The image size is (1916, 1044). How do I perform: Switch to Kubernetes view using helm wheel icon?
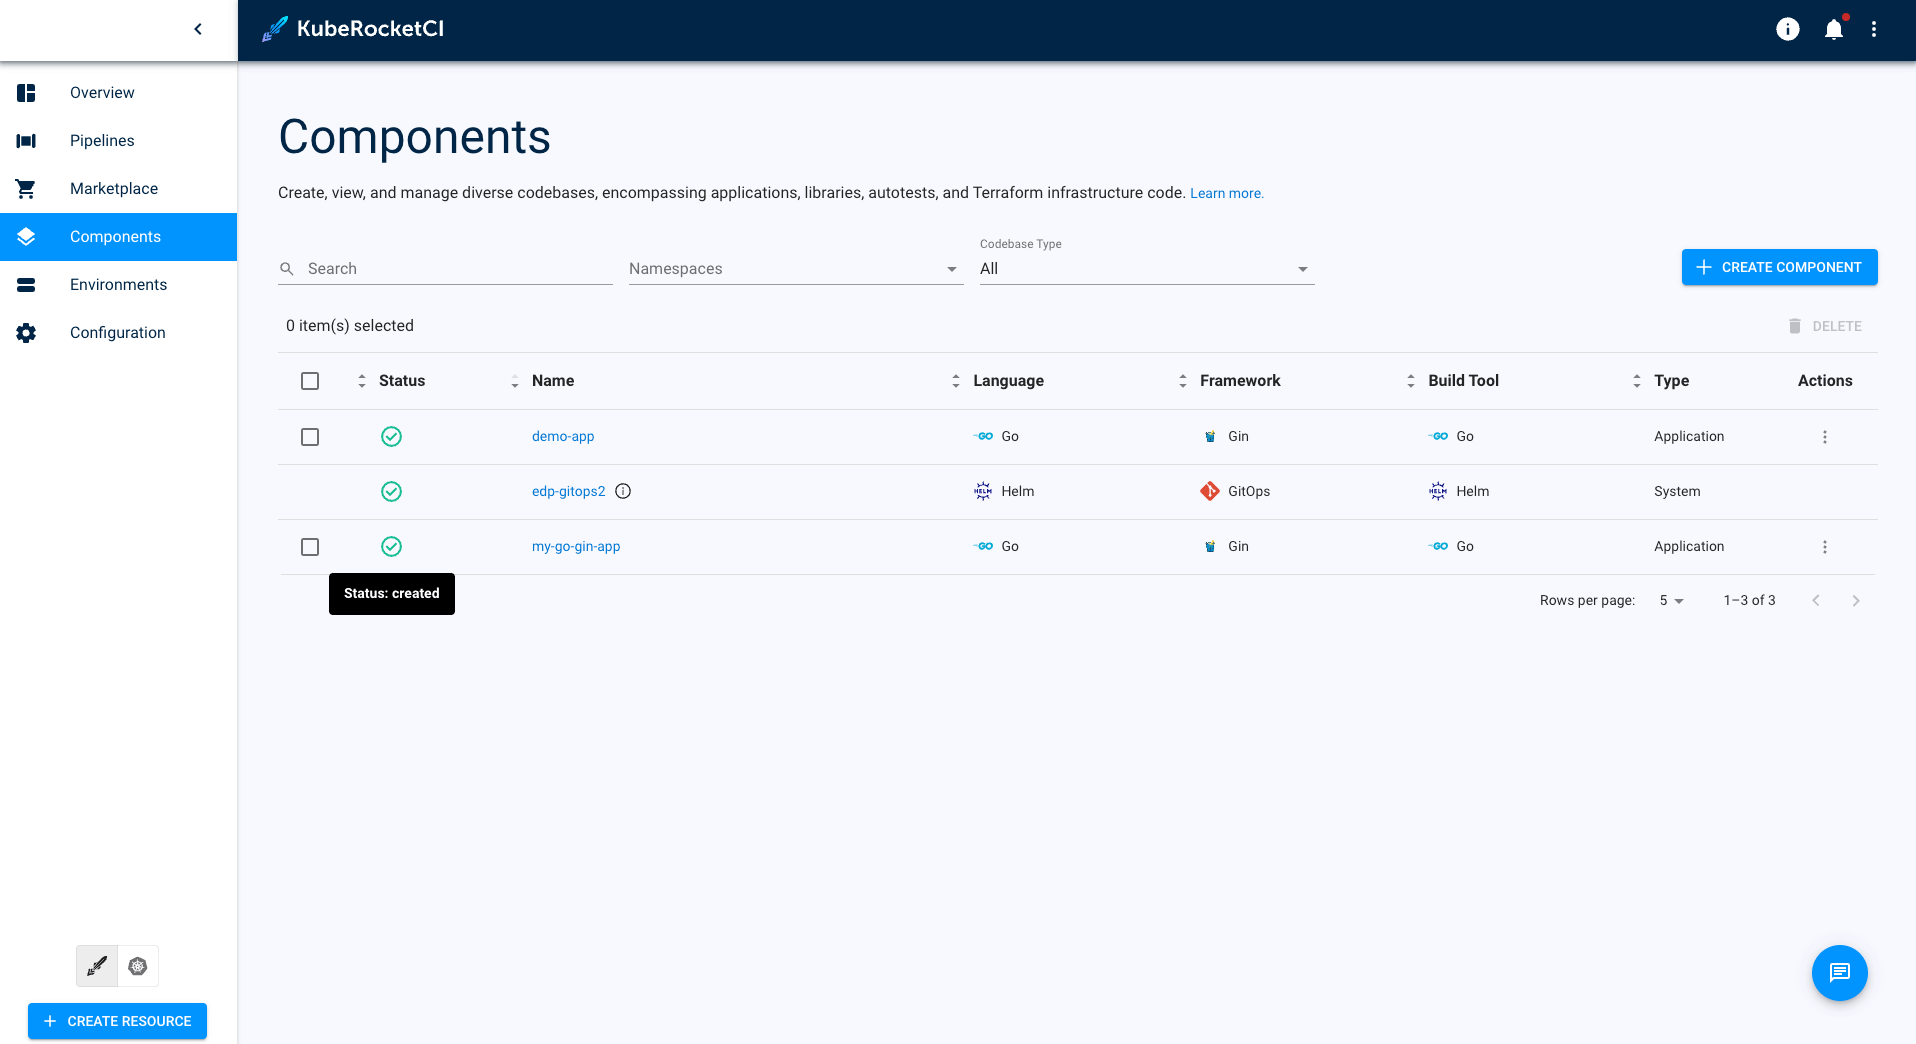click(138, 966)
